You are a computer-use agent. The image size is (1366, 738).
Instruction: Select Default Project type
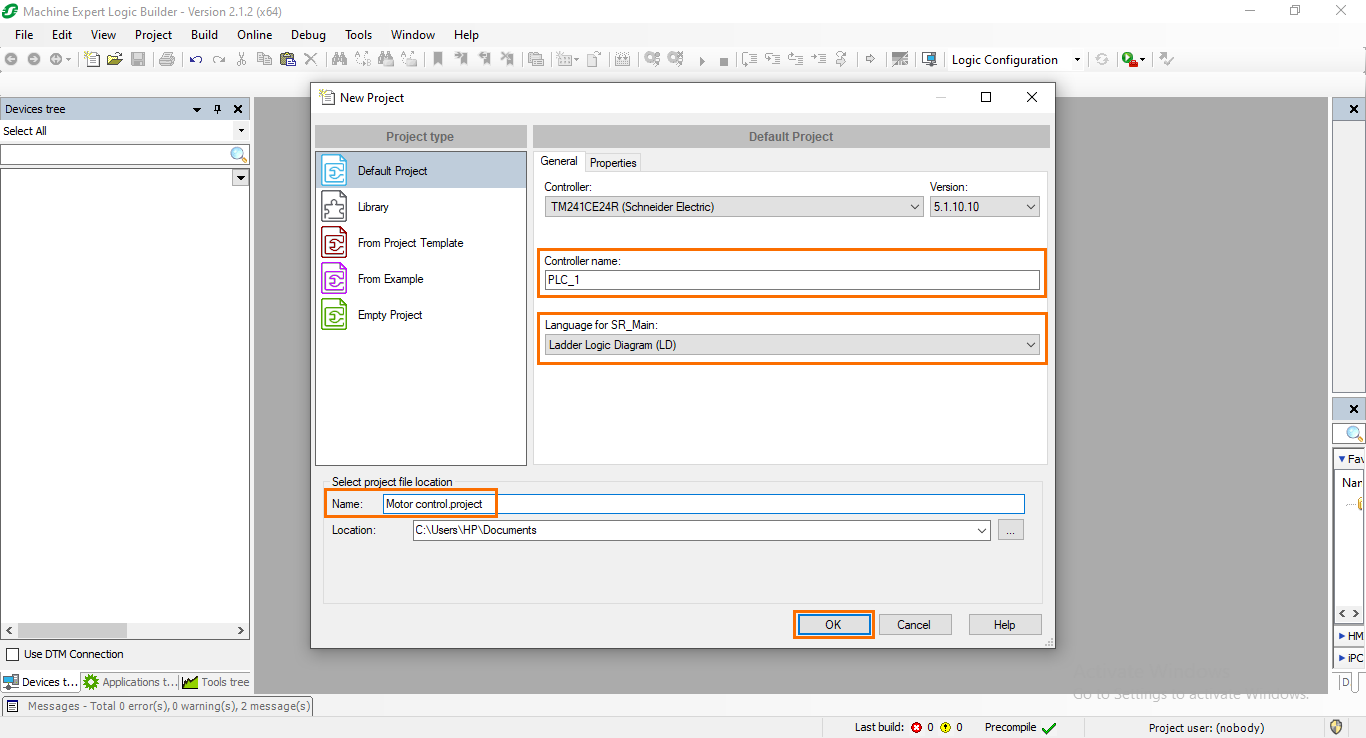pos(421,171)
